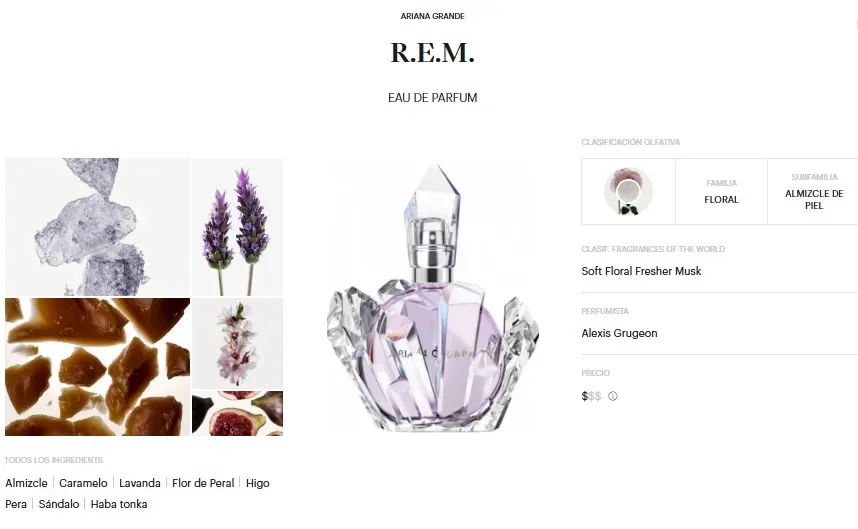Click the R.E.M. perfume bottle image
This screenshot has height=529, width=858.
pyautogui.click(x=433, y=298)
